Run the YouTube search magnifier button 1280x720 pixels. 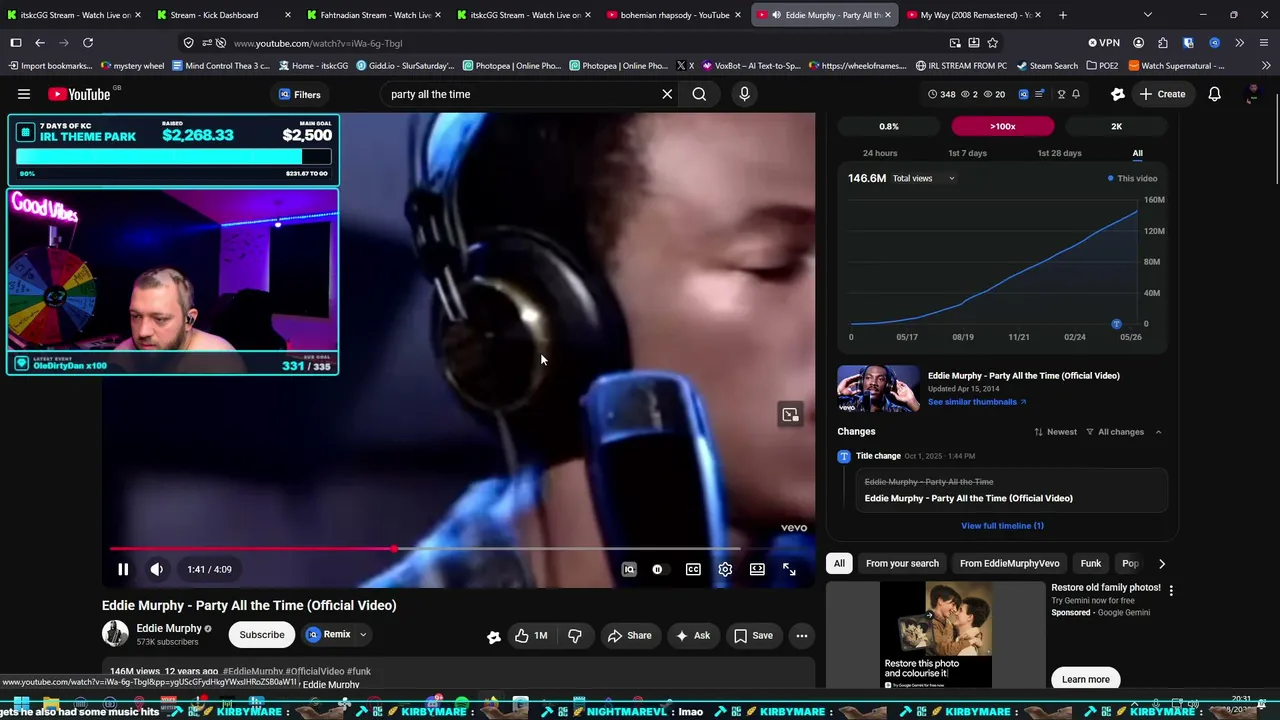coord(699,94)
